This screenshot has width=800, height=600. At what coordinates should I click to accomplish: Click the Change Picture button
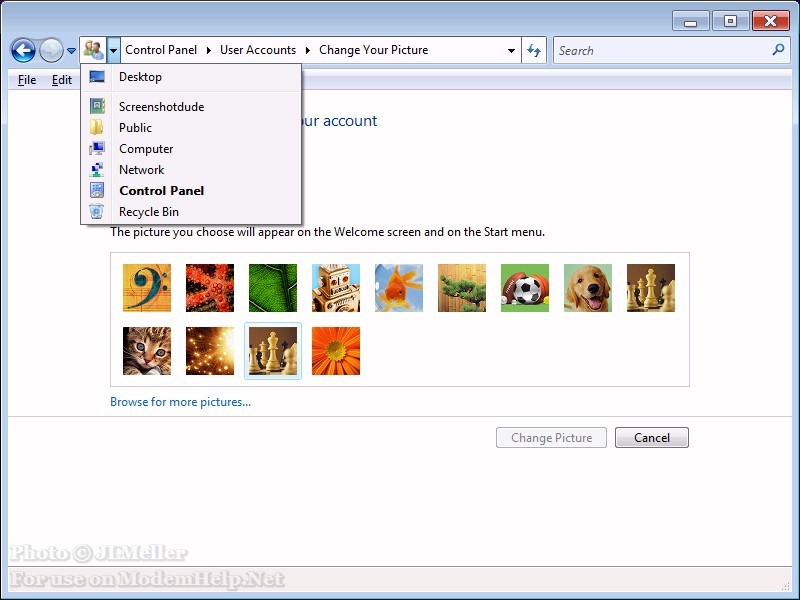click(x=551, y=438)
